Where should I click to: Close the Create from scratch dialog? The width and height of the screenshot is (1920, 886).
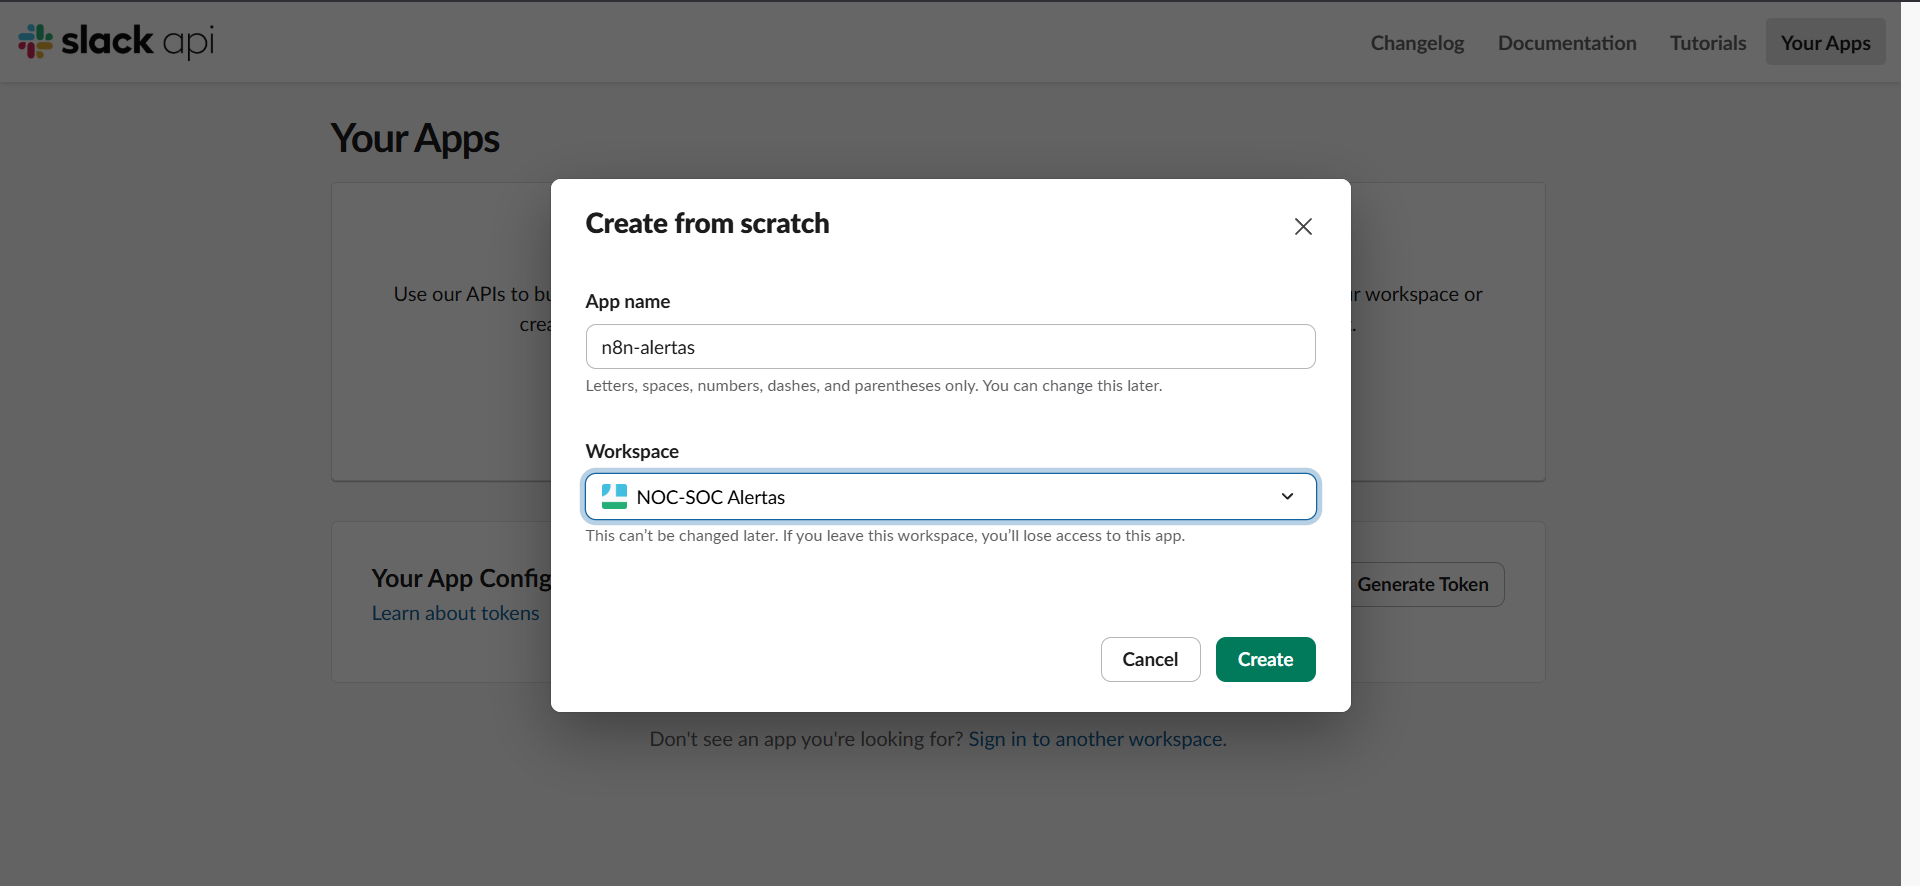pyautogui.click(x=1303, y=227)
